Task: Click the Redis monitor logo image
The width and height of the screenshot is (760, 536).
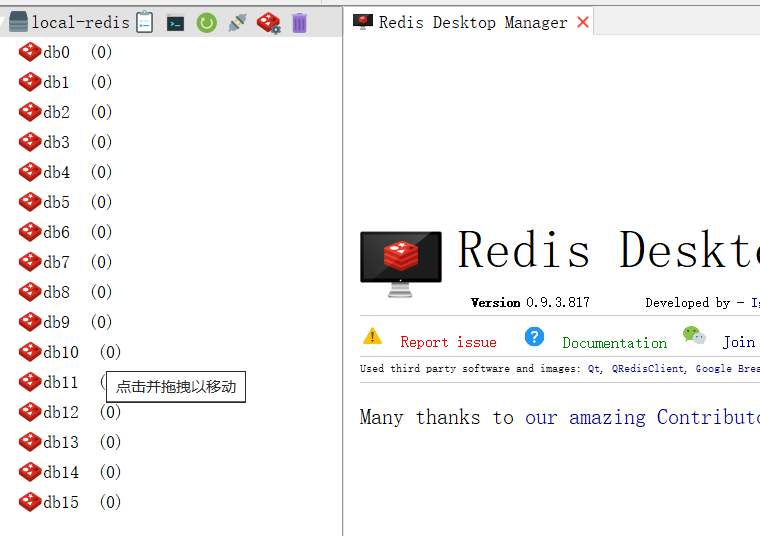Action: coord(401,264)
